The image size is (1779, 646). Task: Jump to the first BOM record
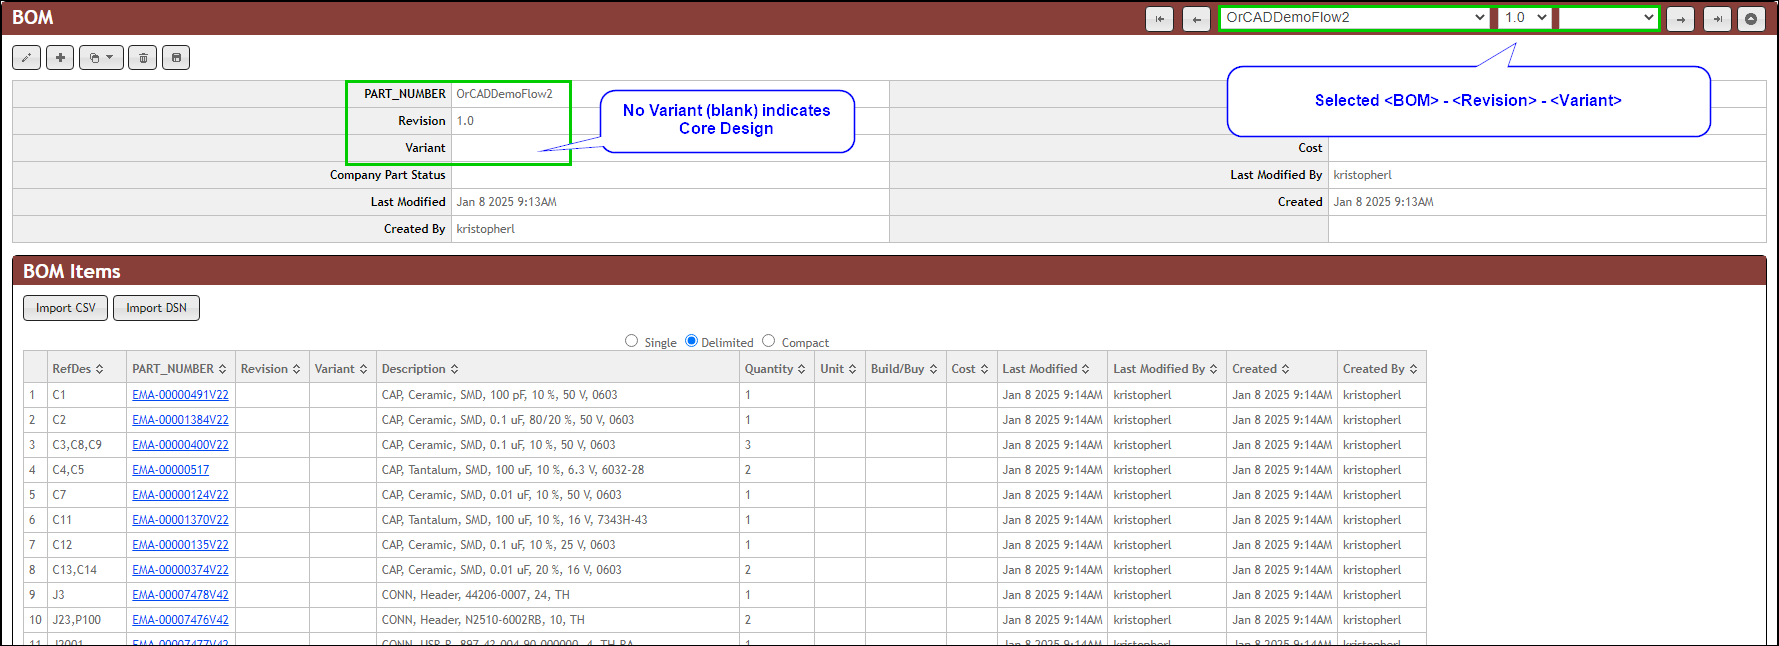point(1159,19)
